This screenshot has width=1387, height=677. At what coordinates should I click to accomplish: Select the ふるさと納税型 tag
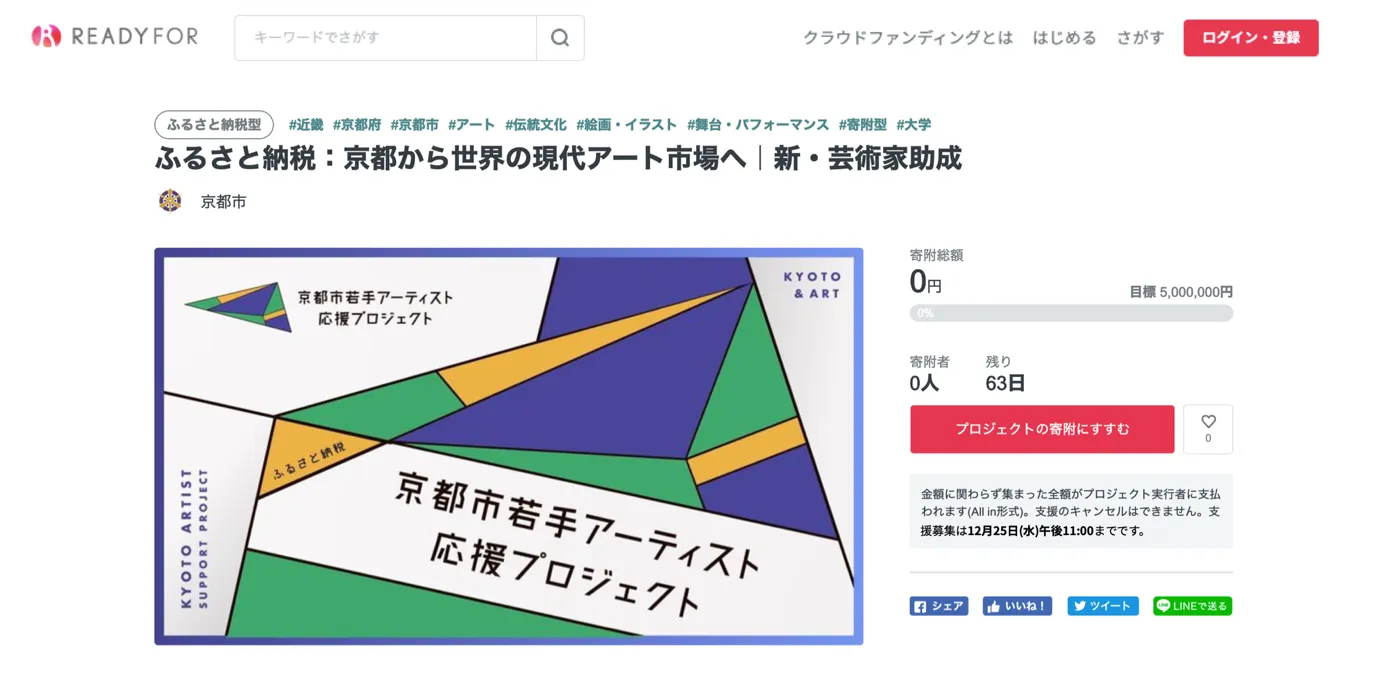(214, 125)
